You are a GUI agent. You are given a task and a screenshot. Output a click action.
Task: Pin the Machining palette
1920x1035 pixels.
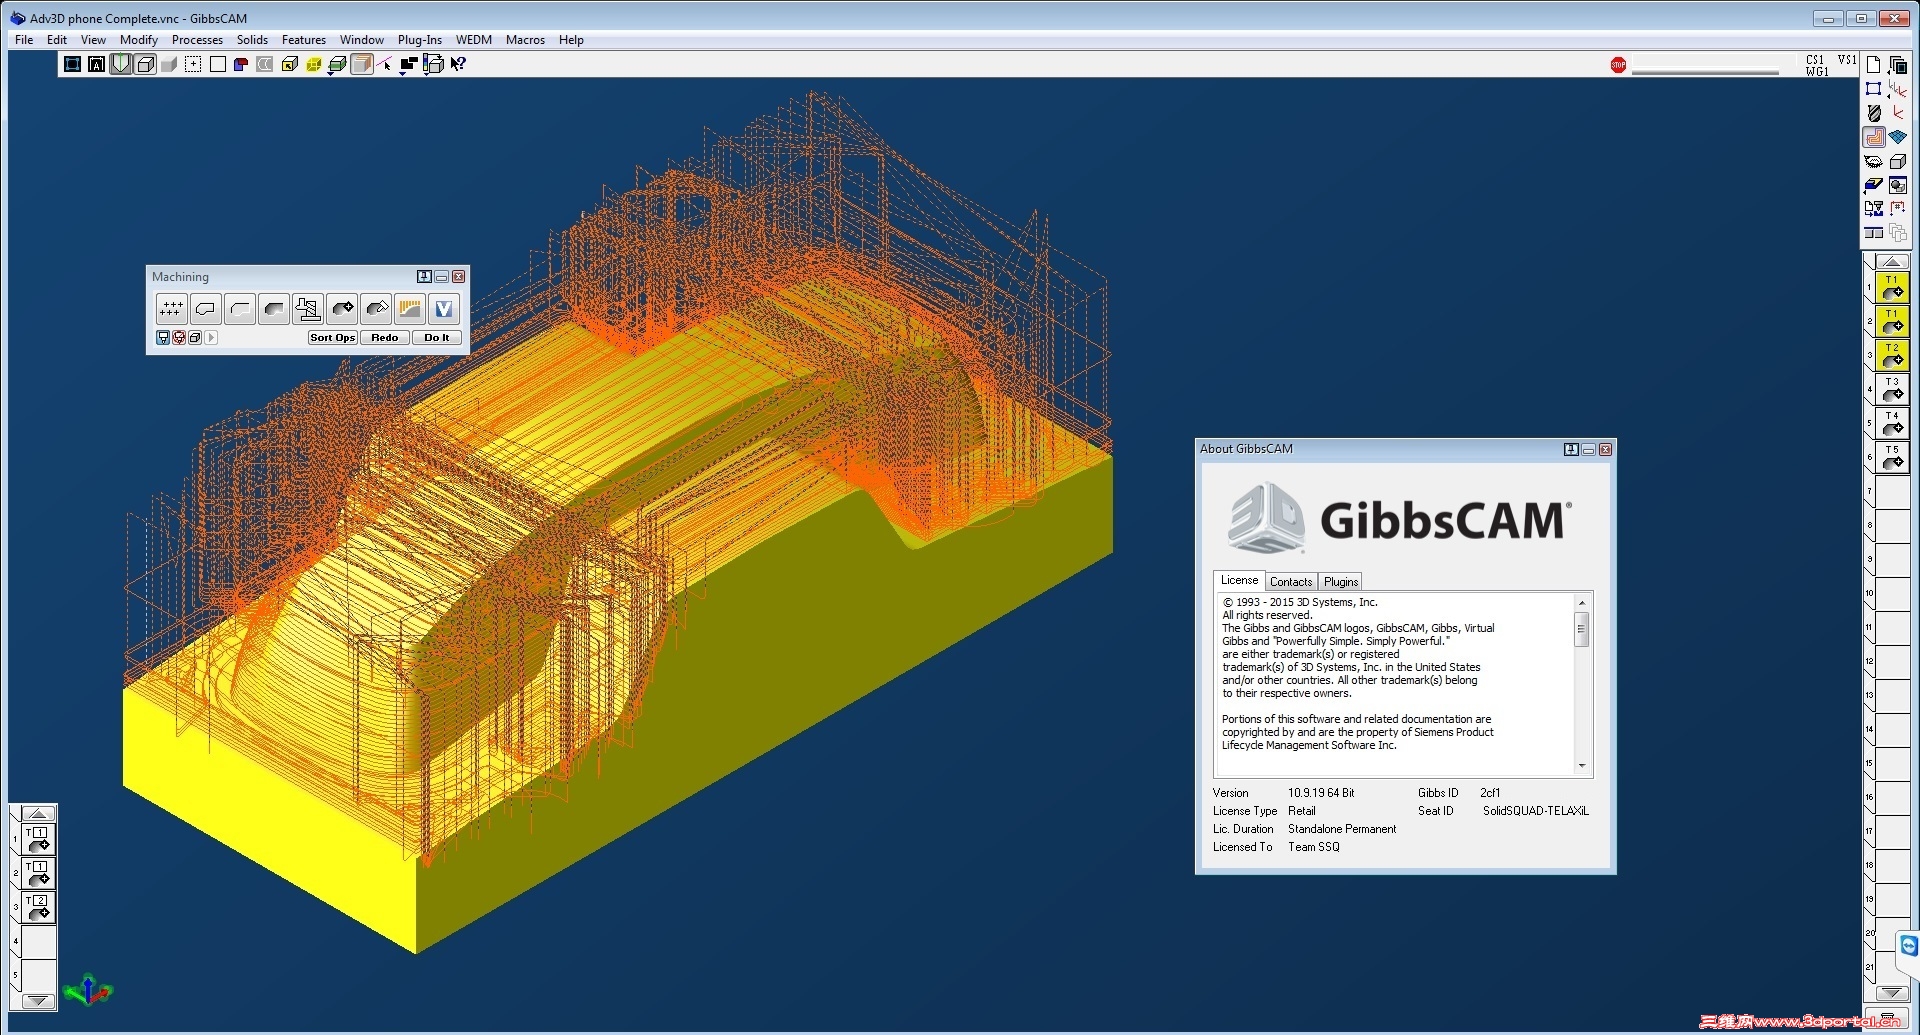pyautogui.click(x=424, y=277)
